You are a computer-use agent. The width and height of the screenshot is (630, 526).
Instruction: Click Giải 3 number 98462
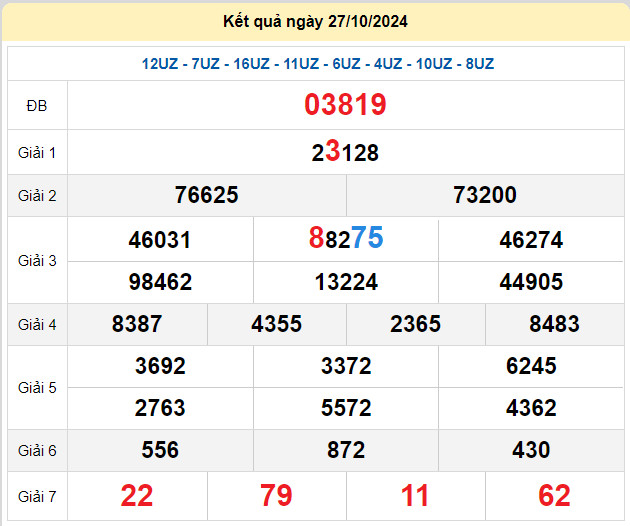coord(160,282)
